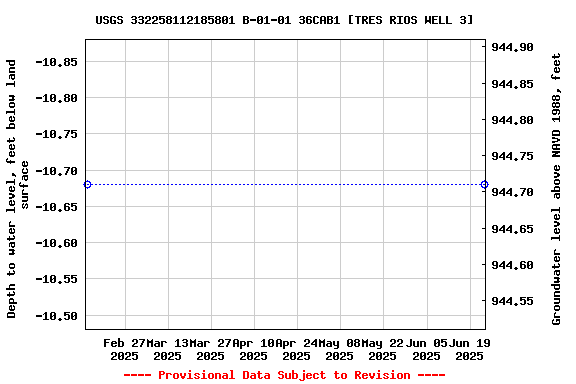Click the Depth to water level axis title
Image resolution: width=576 pixels, height=384 pixels.
coord(17,189)
